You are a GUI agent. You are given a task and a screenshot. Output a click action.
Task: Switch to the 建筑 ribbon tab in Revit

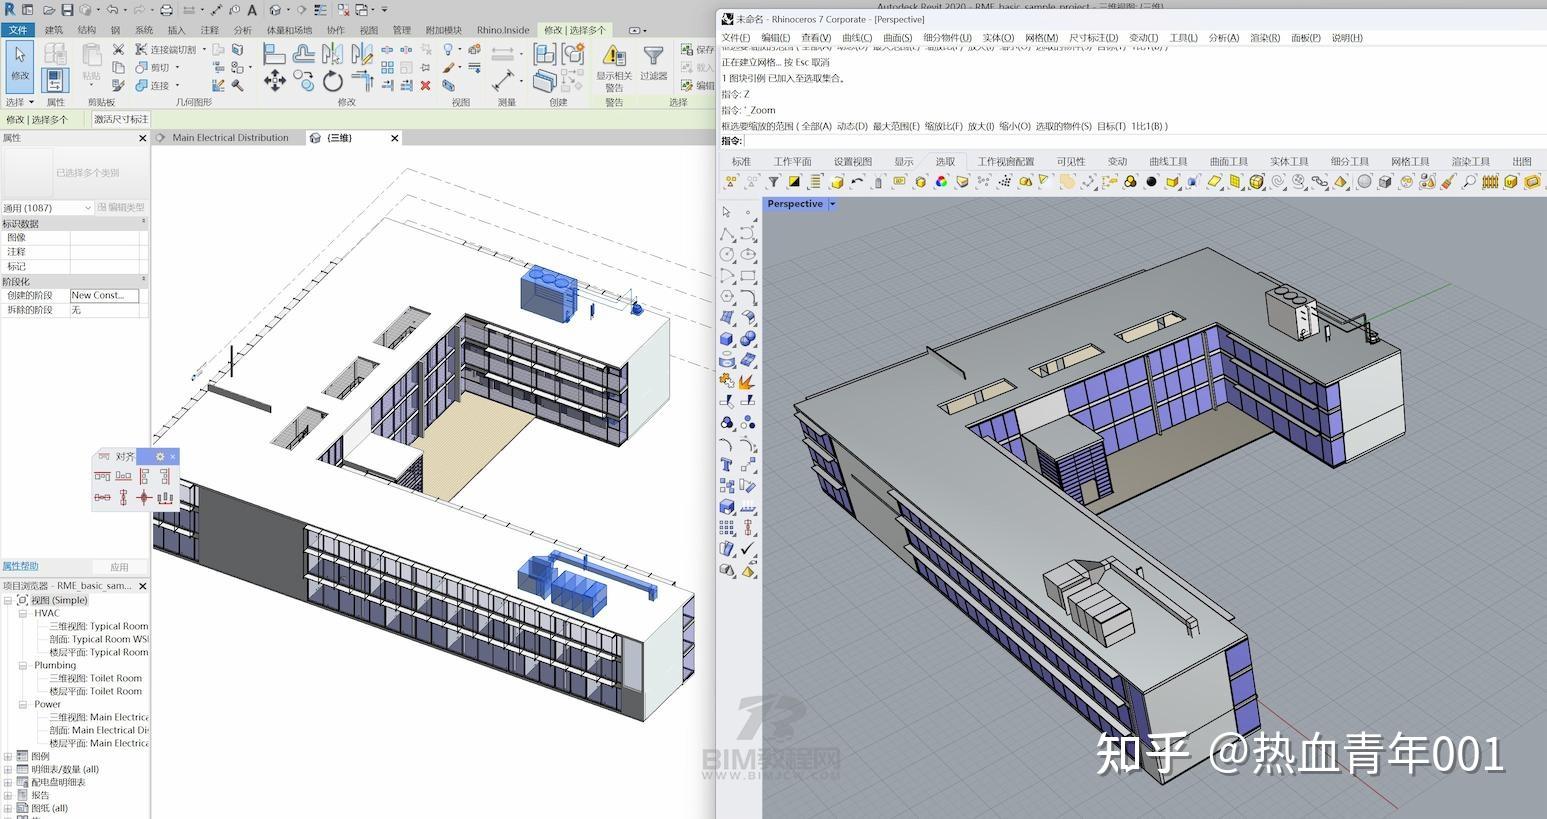54,30
